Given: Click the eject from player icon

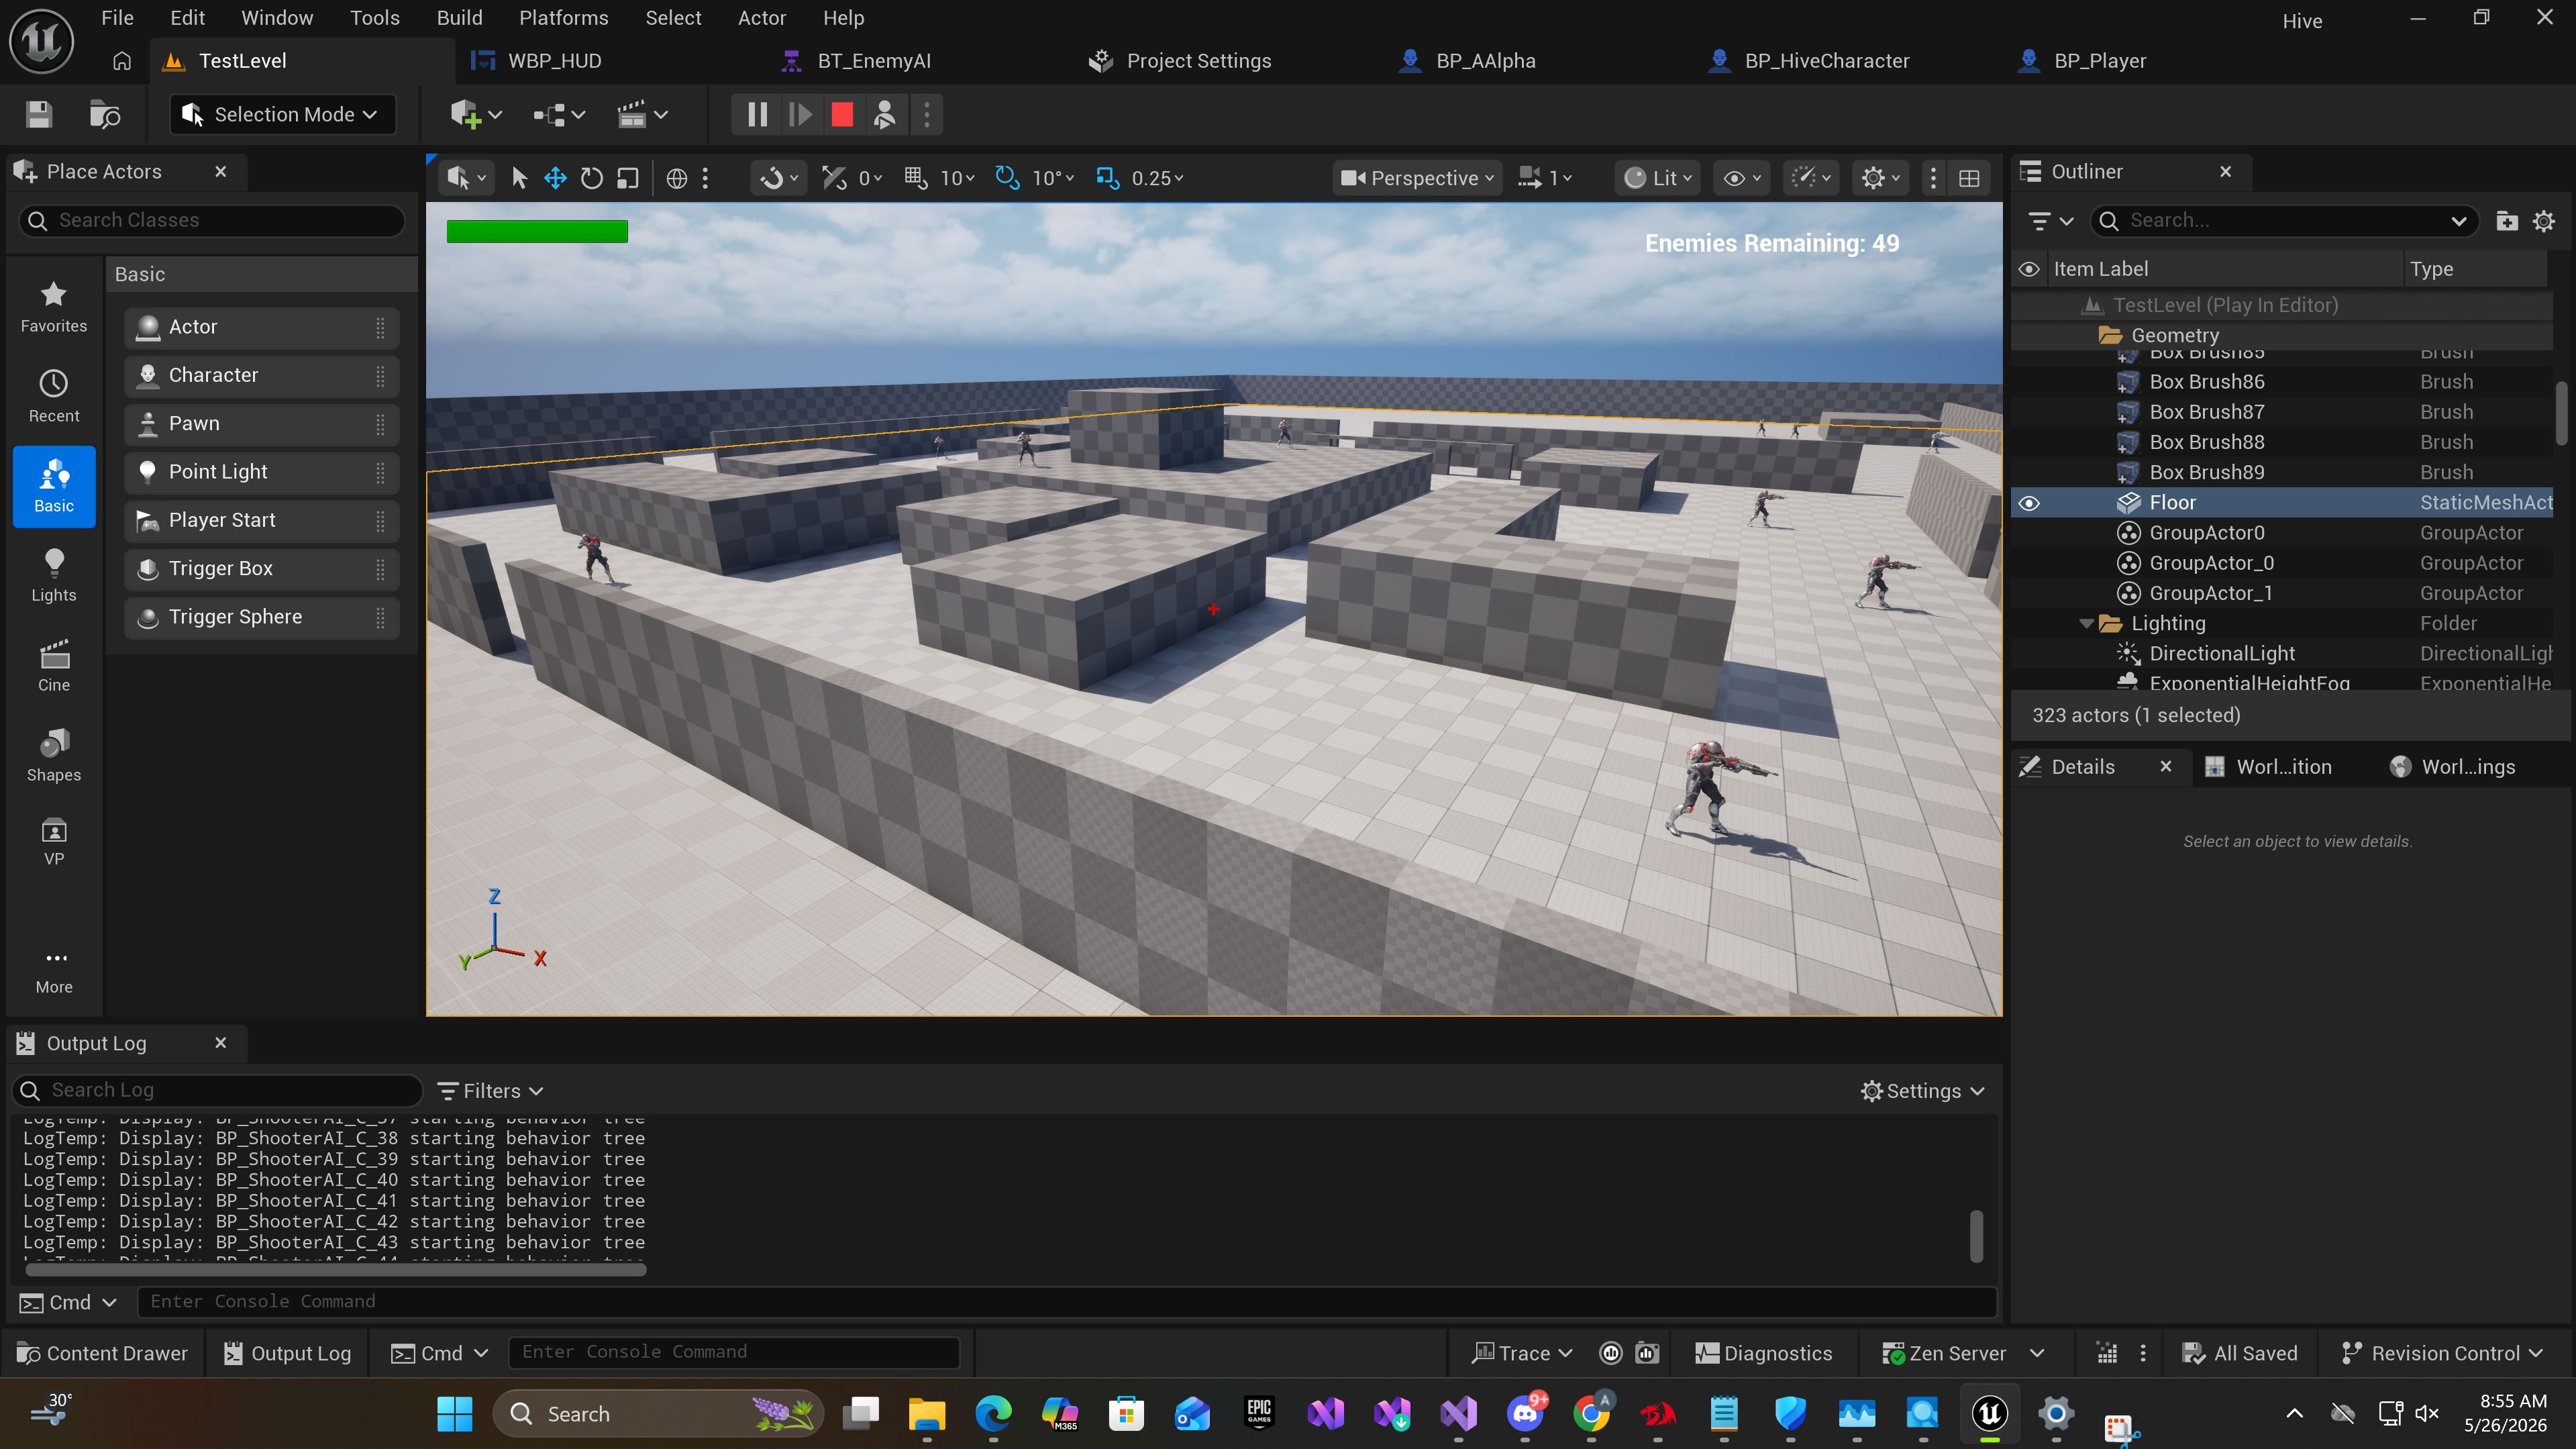Looking at the screenshot, I should click(884, 115).
